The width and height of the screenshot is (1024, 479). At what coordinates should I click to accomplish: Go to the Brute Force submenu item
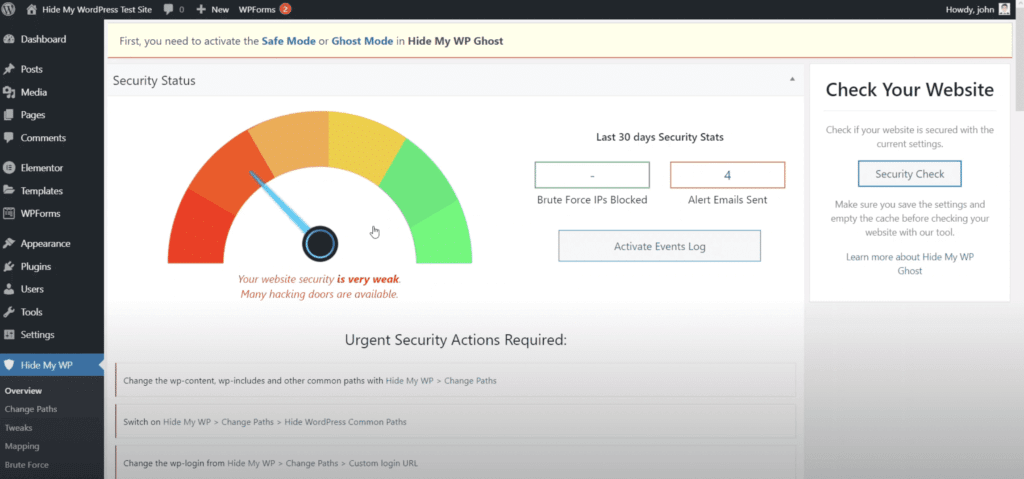(x=27, y=465)
